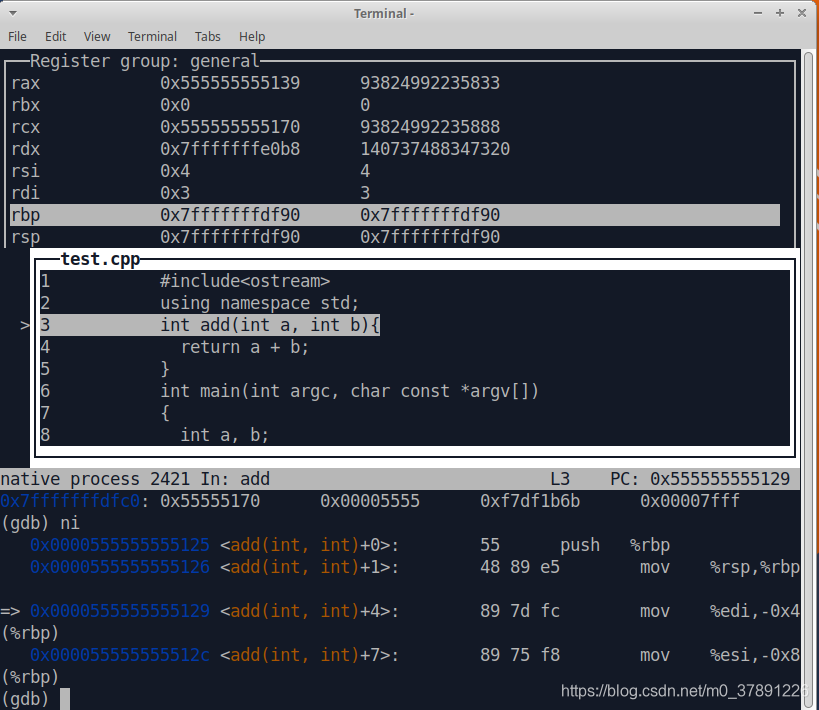Screen dimensions: 819x710
Task: Click the rsp register name
Action: click(x=26, y=237)
